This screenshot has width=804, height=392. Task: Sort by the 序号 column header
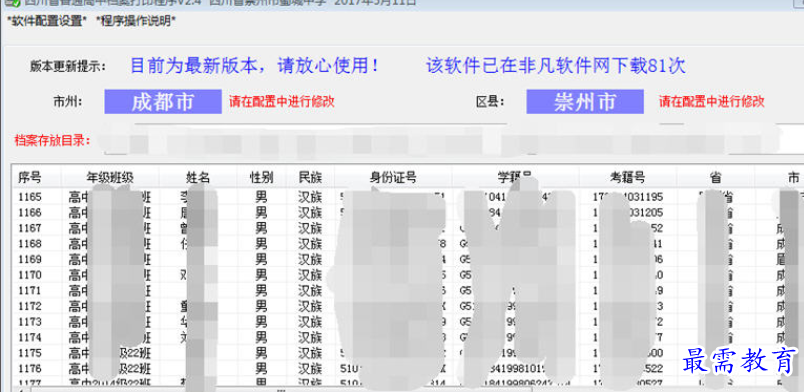coord(29,178)
